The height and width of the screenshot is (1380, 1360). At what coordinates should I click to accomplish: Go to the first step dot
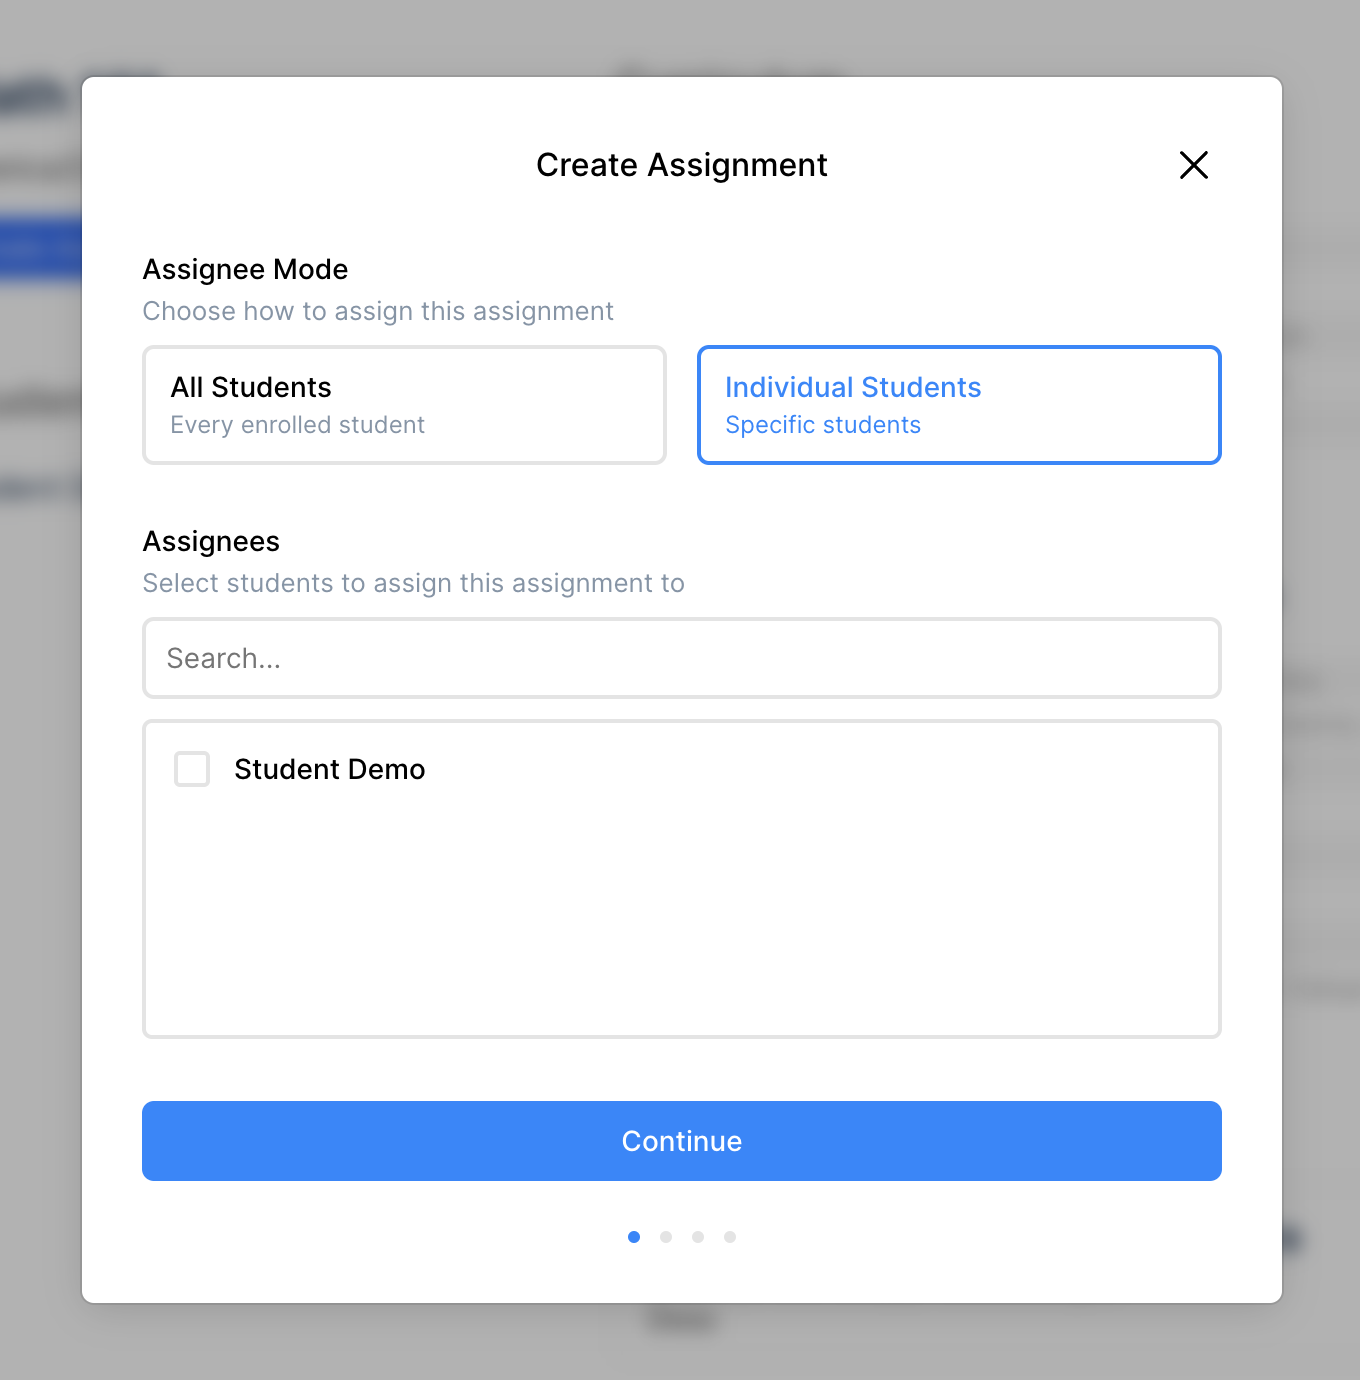tap(634, 1237)
